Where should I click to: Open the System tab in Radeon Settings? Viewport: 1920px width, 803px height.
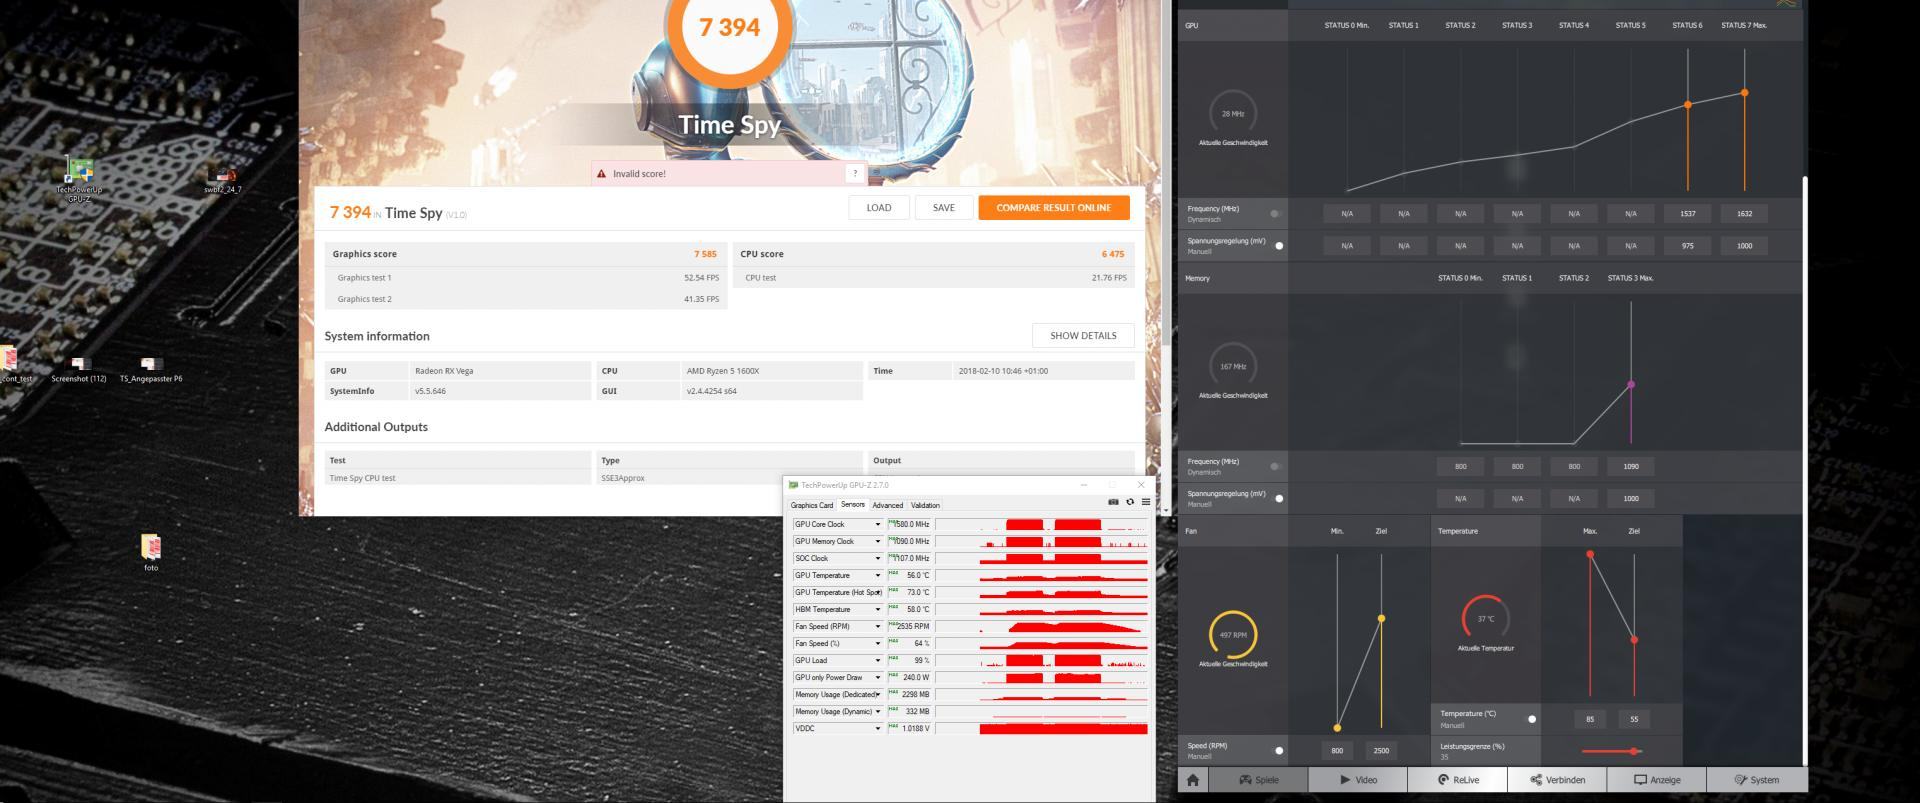1756,780
